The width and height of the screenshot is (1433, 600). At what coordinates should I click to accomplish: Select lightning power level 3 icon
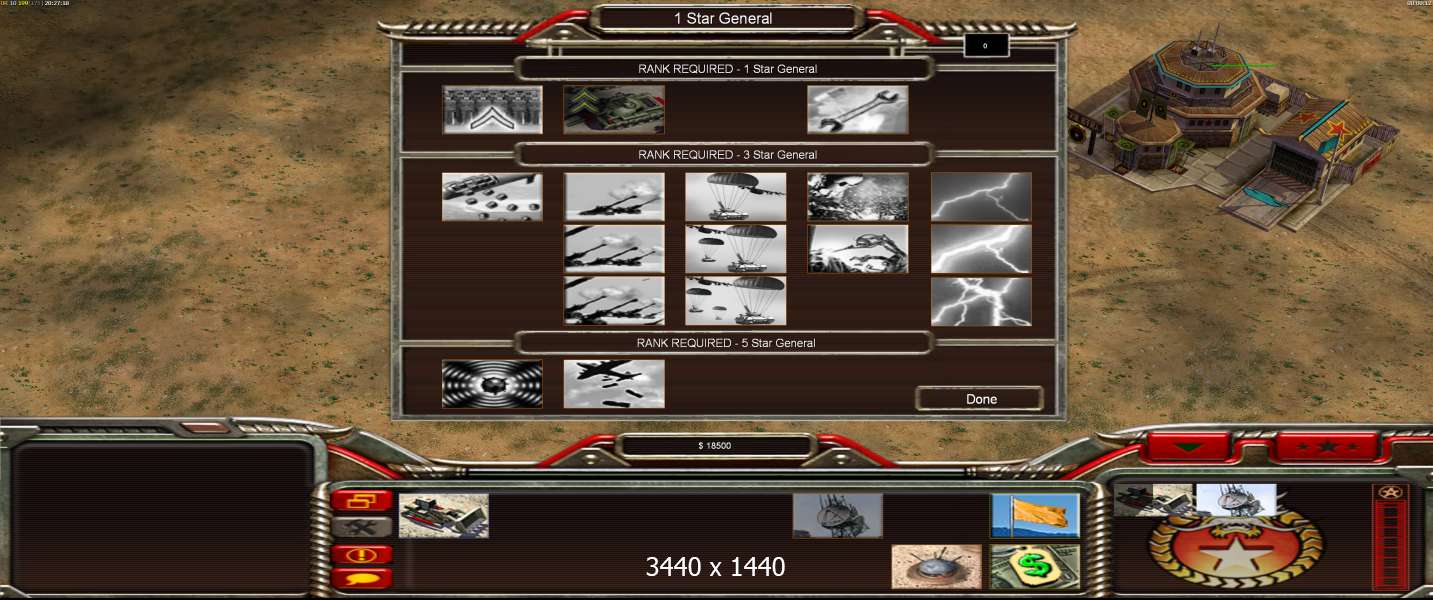click(x=981, y=301)
